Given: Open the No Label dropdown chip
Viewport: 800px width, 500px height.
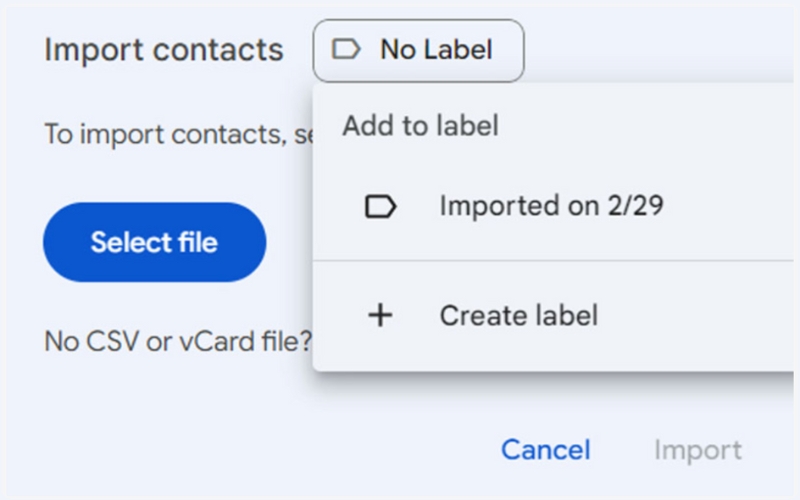Looking at the screenshot, I should (x=418, y=50).
